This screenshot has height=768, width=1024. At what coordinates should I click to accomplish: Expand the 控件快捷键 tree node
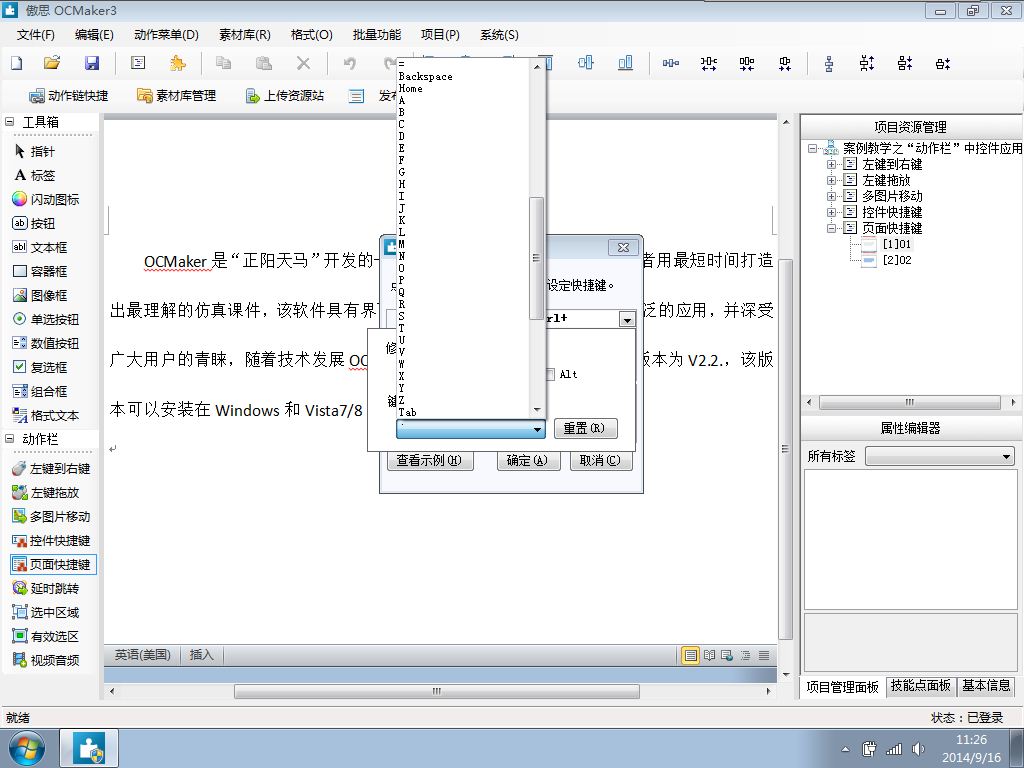pos(831,212)
